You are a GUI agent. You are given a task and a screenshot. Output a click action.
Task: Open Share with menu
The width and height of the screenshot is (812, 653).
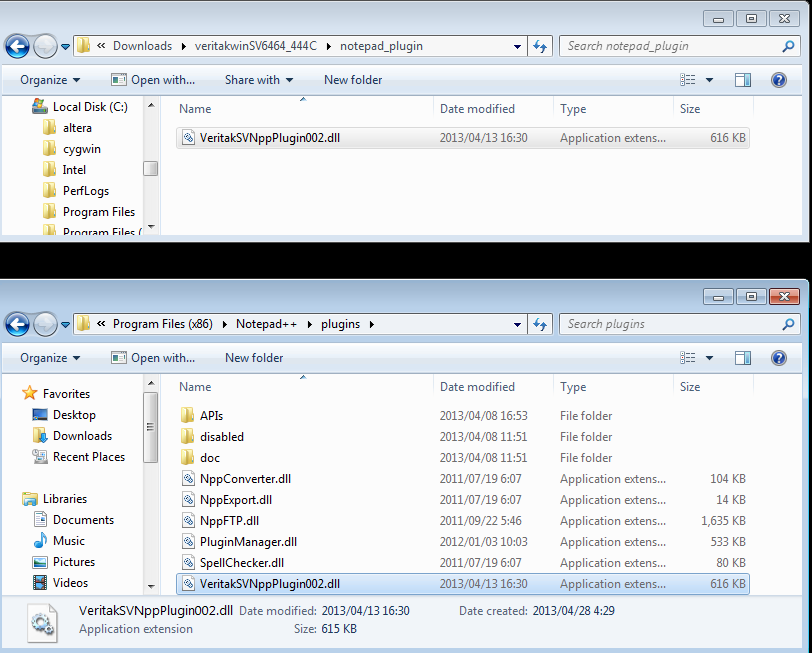259,80
